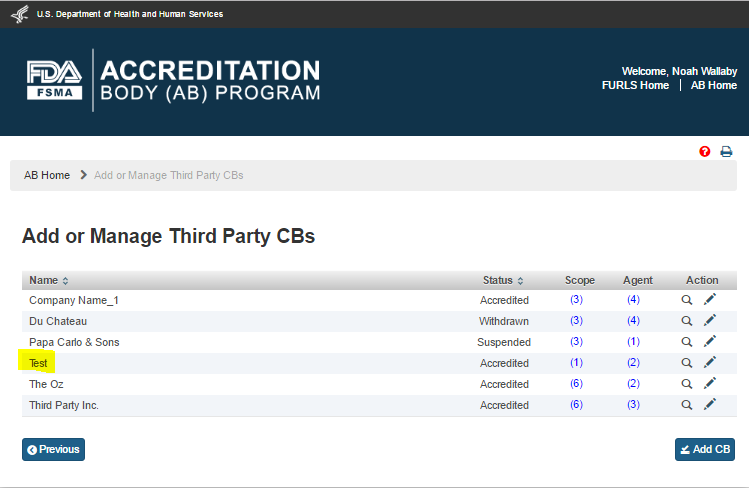Sort table by Status column
Screen dimensions: 749x488
[x=503, y=281]
